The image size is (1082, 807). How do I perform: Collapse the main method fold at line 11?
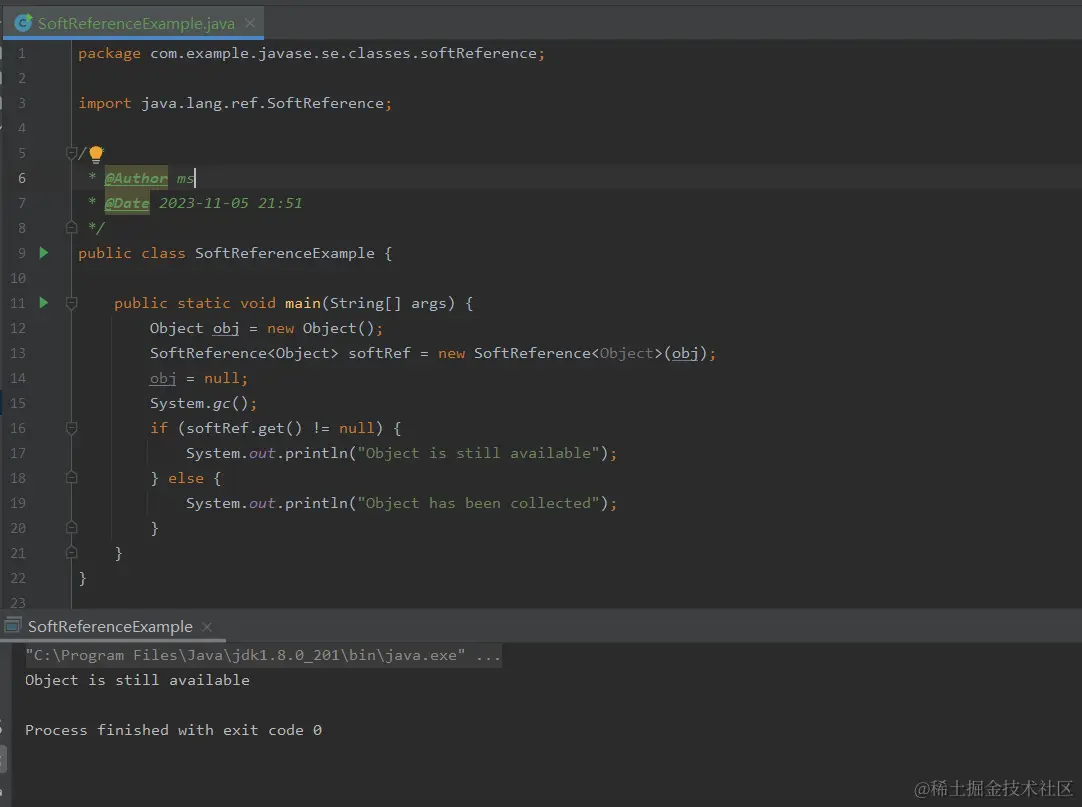coord(71,303)
